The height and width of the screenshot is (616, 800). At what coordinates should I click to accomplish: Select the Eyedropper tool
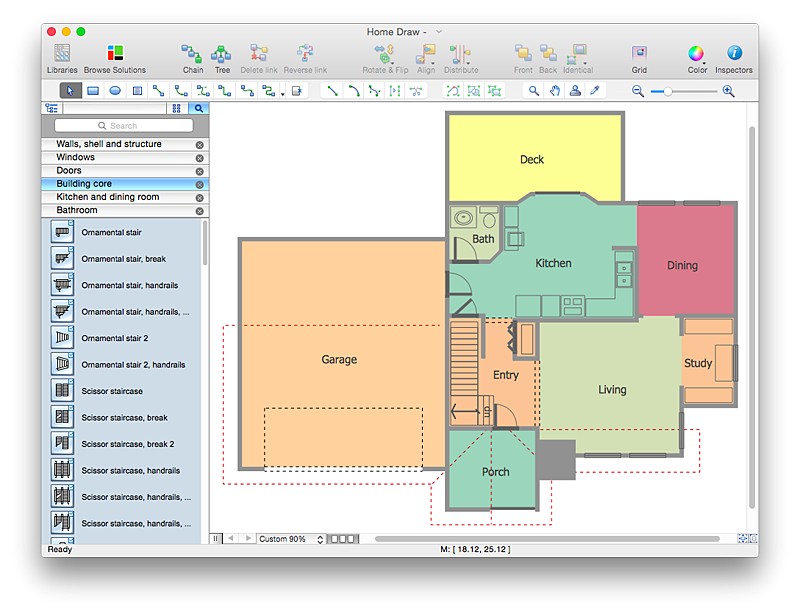click(x=597, y=90)
